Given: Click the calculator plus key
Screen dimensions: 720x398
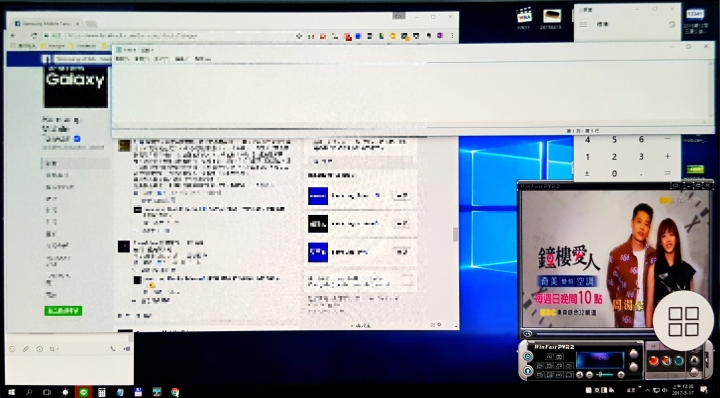Looking at the screenshot, I should (x=667, y=157).
